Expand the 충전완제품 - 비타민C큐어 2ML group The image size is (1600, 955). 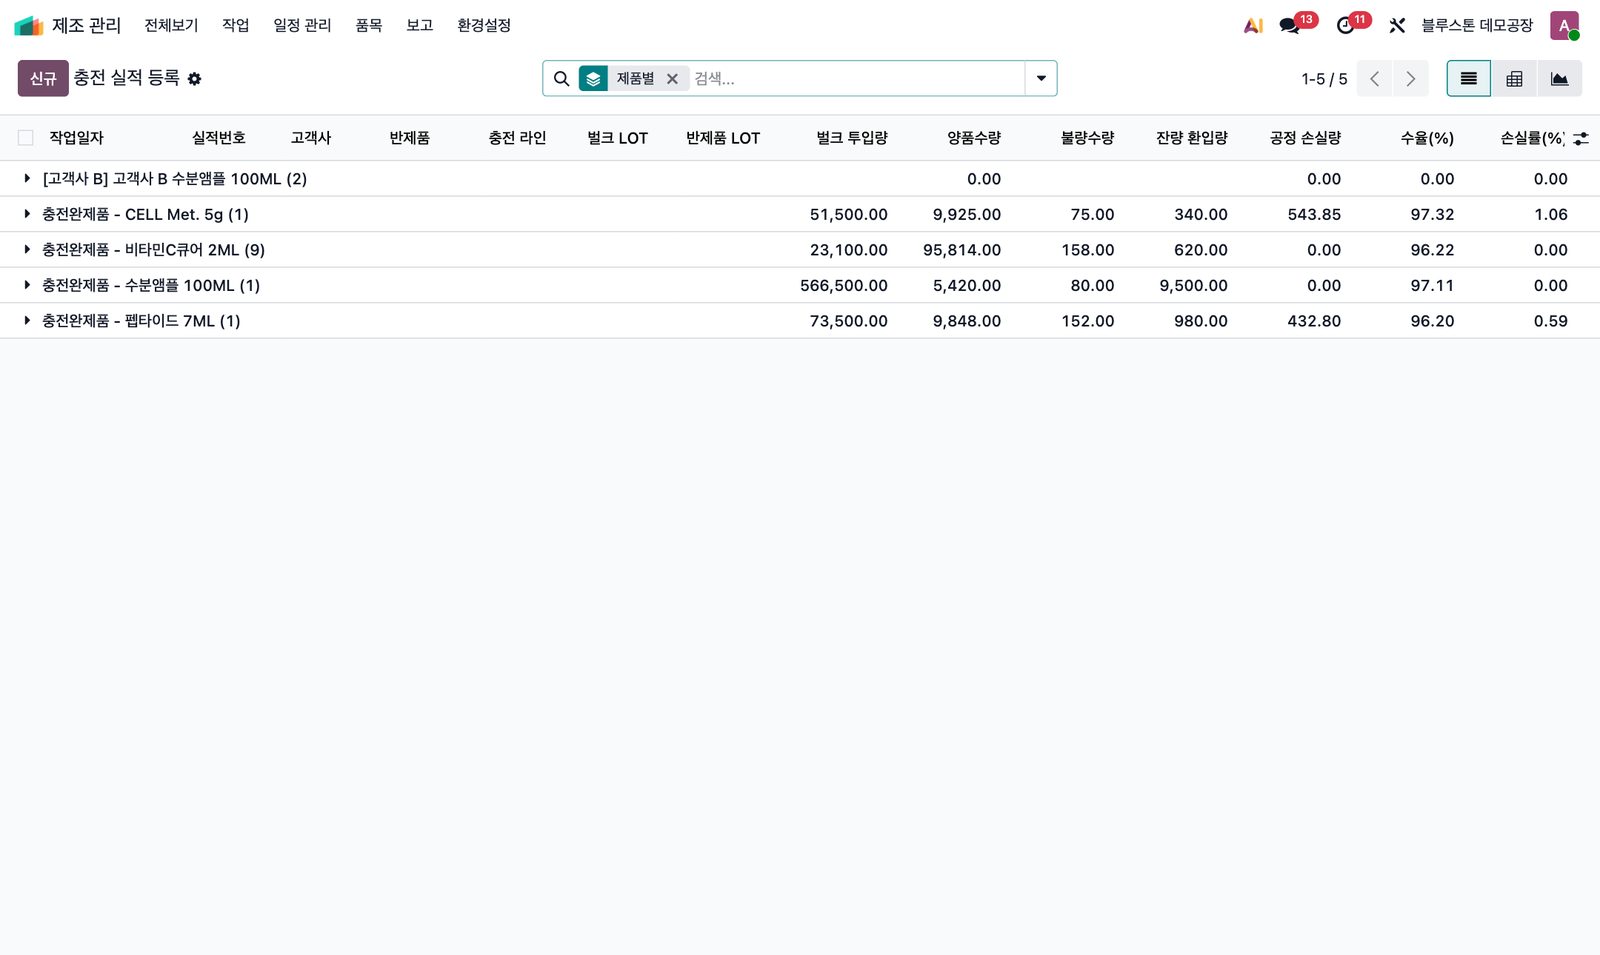click(x=27, y=250)
